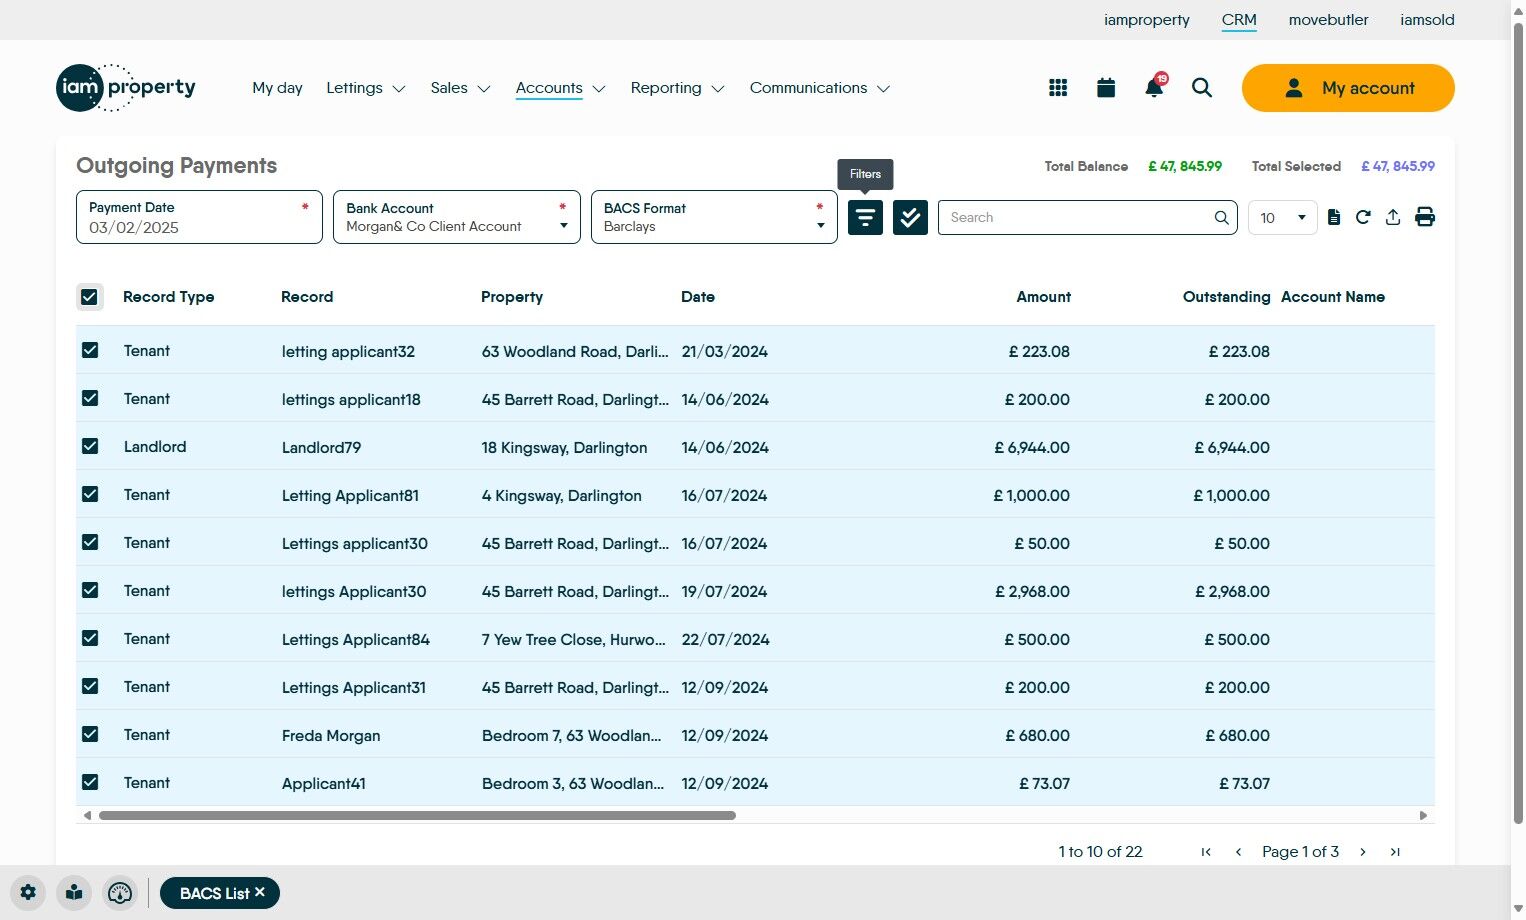
Task: Open the calendar icon in header
Action: [x=1106, y=88]
